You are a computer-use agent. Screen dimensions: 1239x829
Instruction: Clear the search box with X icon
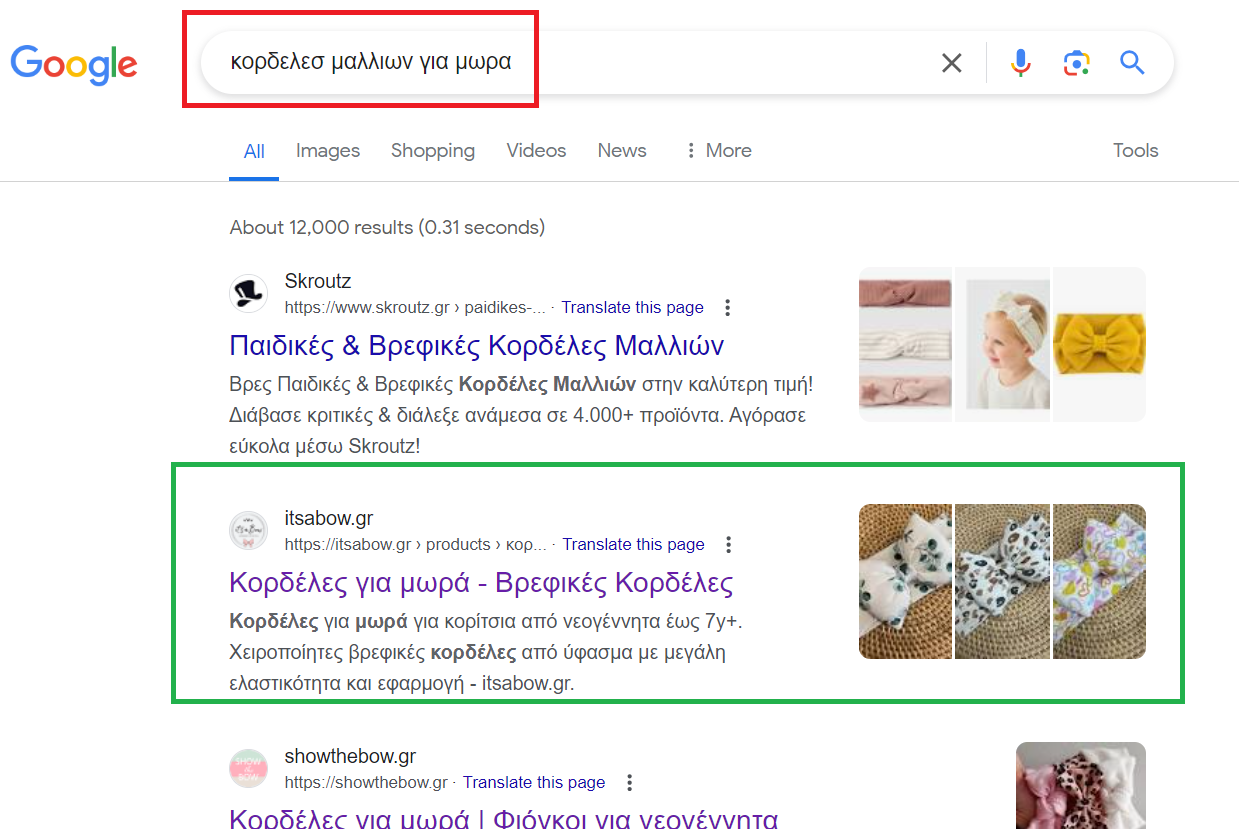click(x=951, y=64)
